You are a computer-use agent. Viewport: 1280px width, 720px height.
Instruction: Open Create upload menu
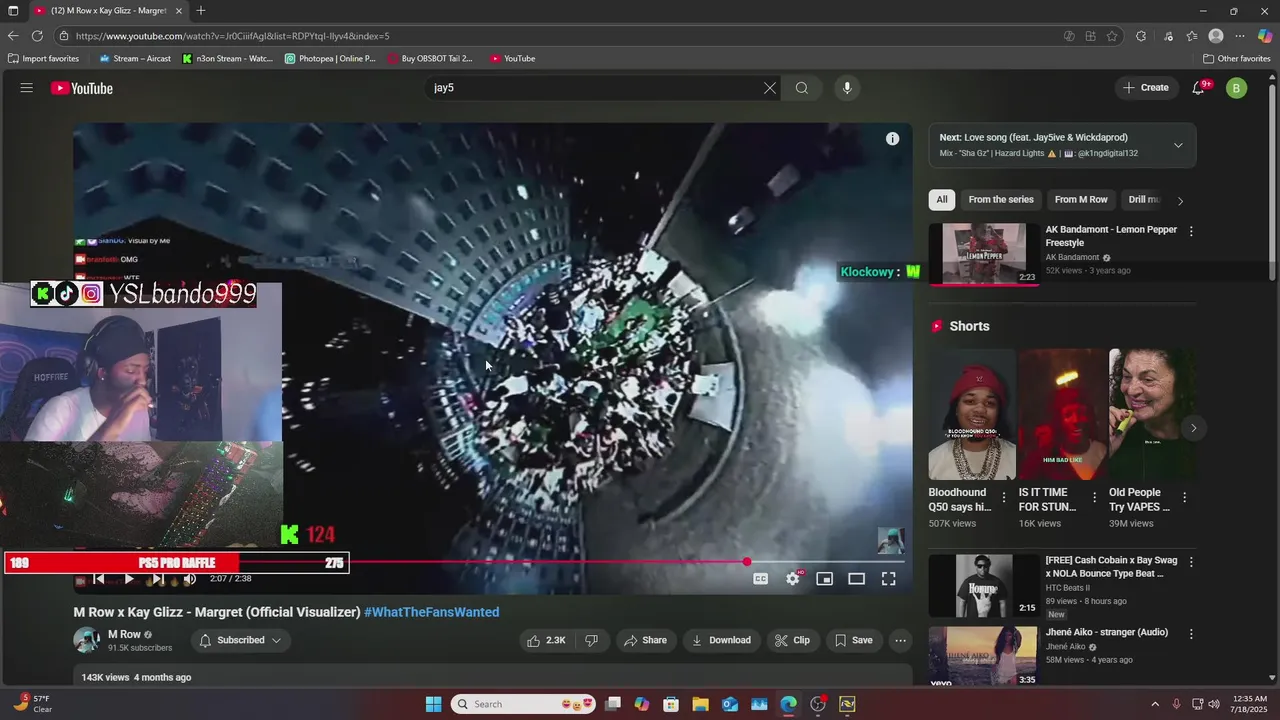click(x=1146, y=88)
